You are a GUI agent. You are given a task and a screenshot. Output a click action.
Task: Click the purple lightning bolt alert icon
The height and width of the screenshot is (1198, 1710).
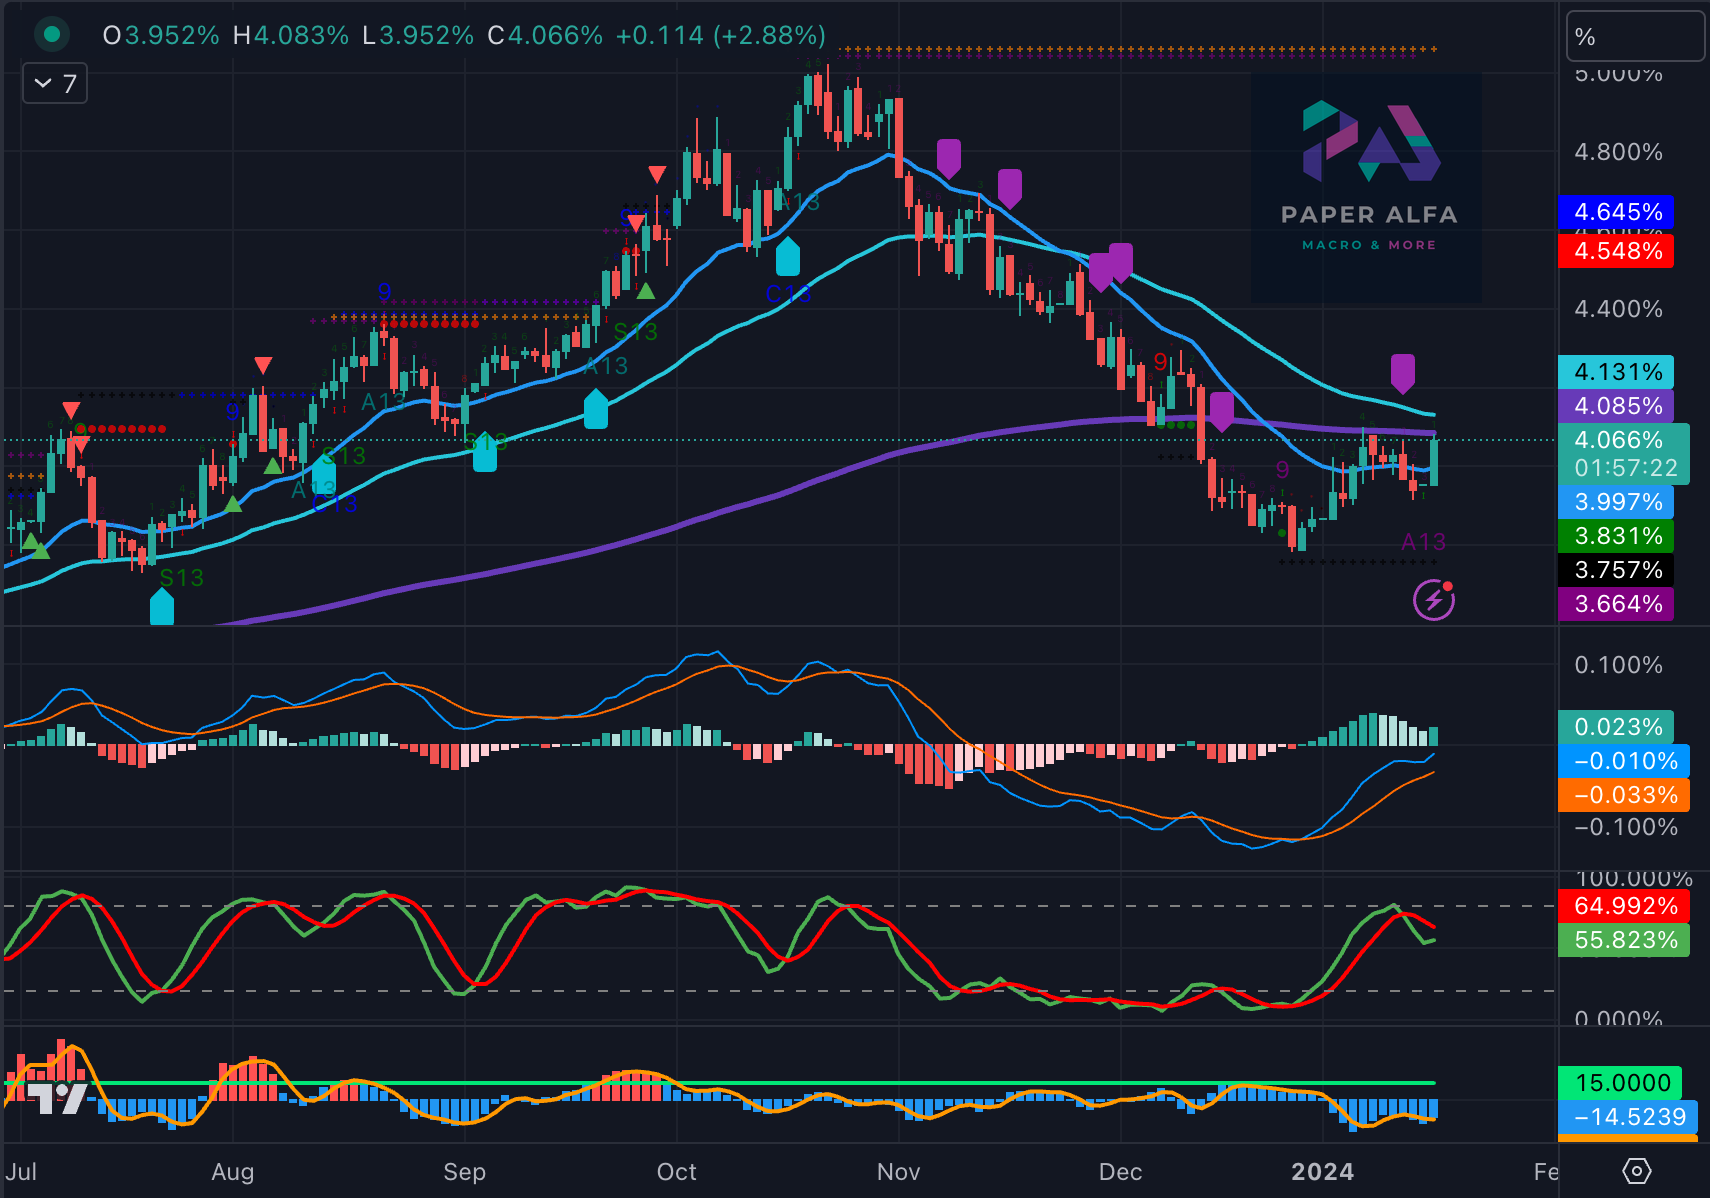(1434, 600)
